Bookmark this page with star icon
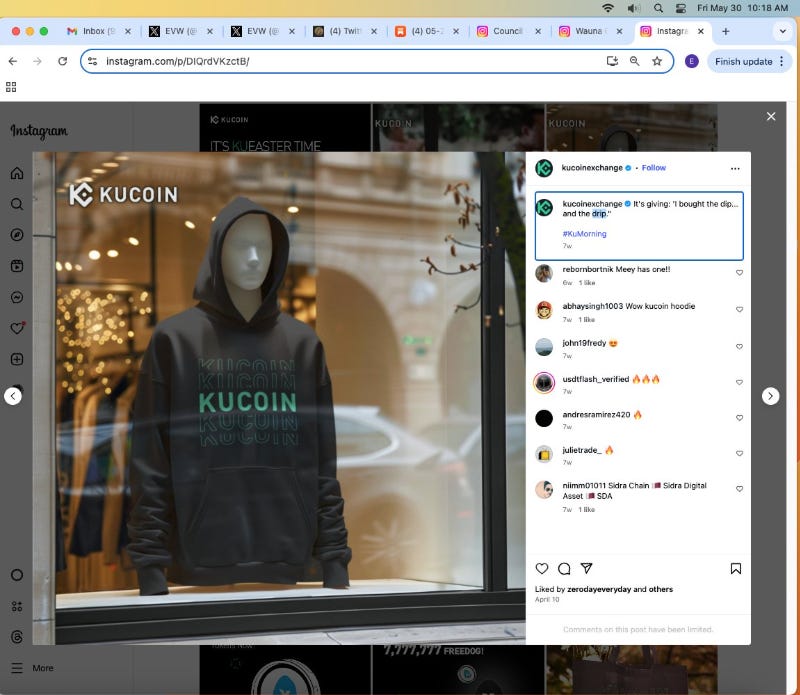The image size is (800, 695). point(657,61)
